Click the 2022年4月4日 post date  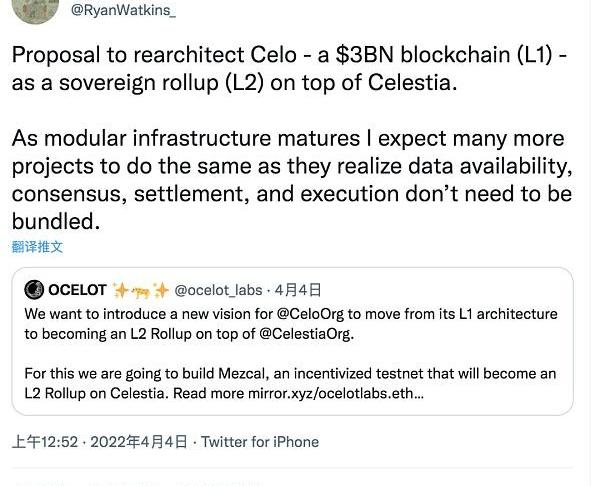pos(140,441)
